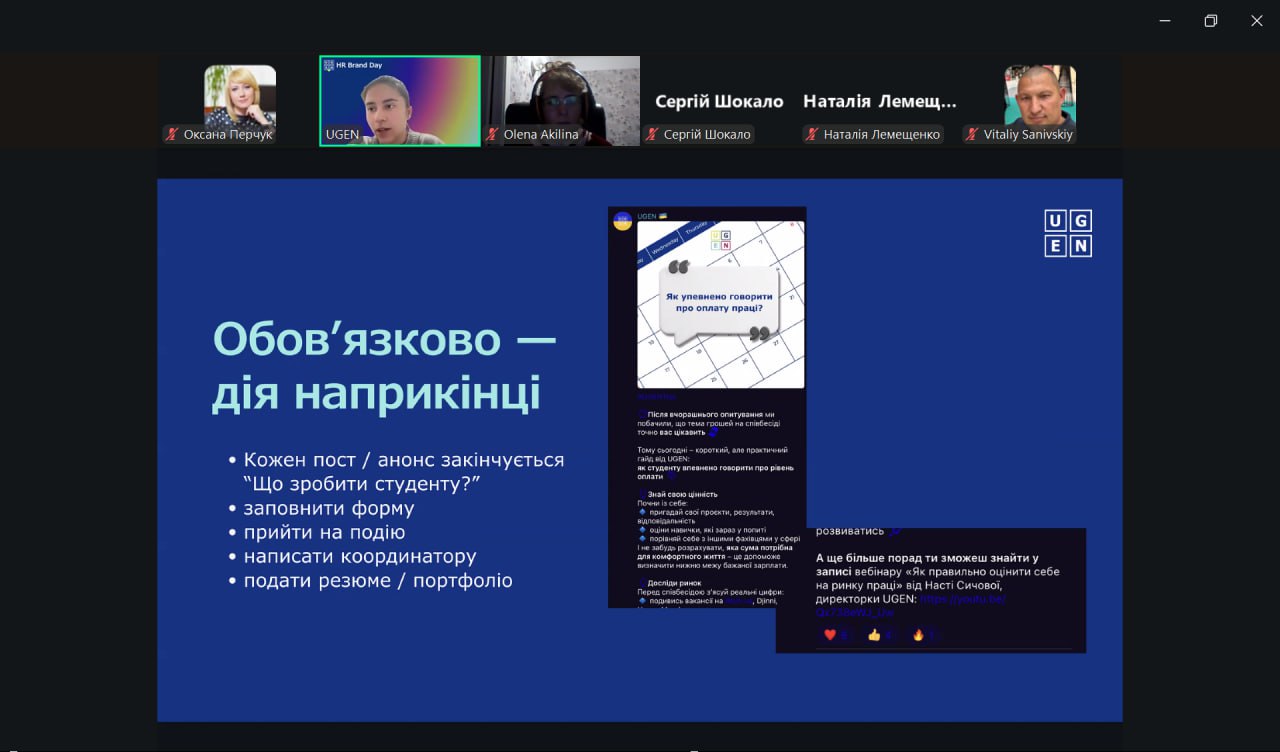Click the thumbs-up reaction under the post
The width and height of the screenshot is (1280, 752).
coord(875,634)
